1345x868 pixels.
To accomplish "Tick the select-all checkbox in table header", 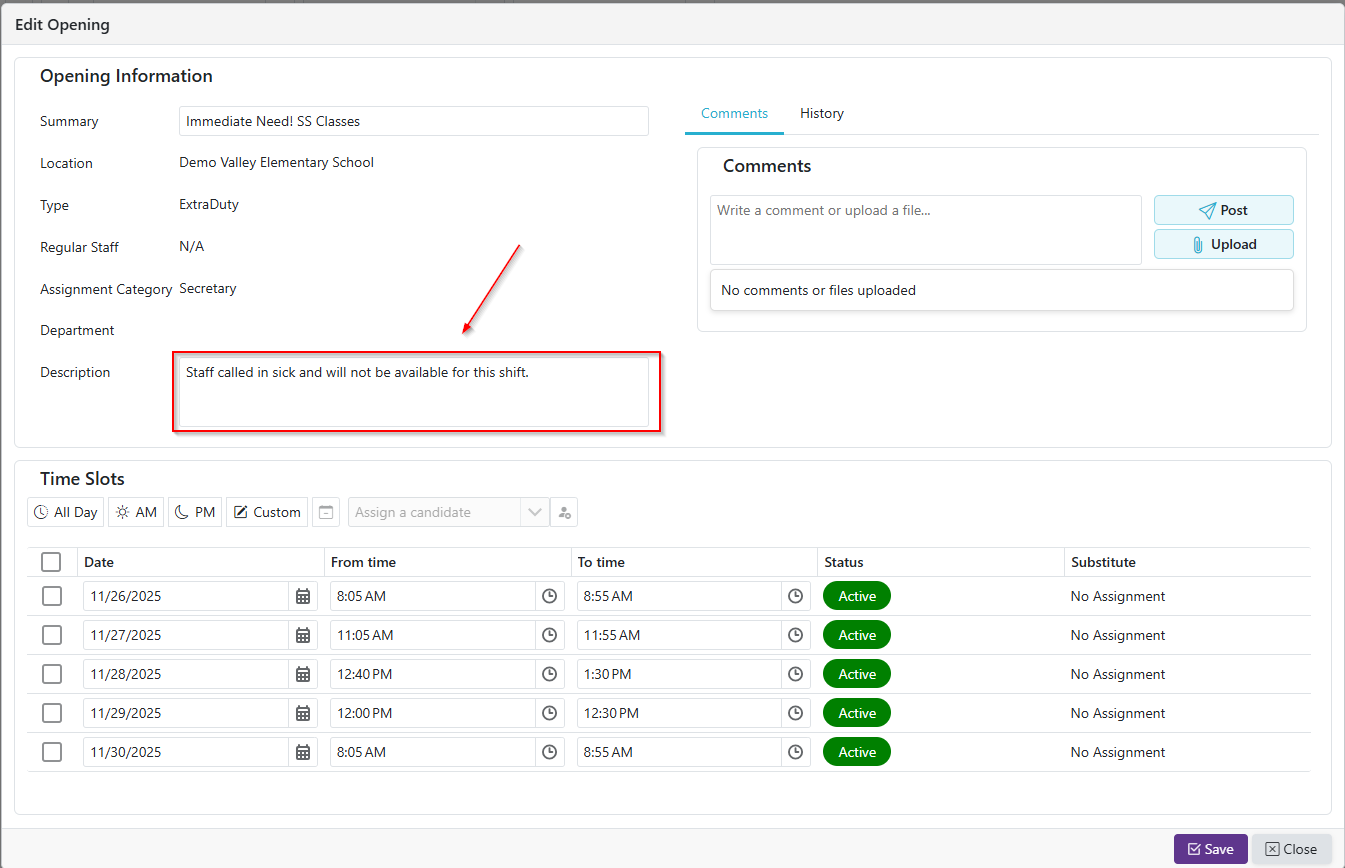I will tap(51, 562).
